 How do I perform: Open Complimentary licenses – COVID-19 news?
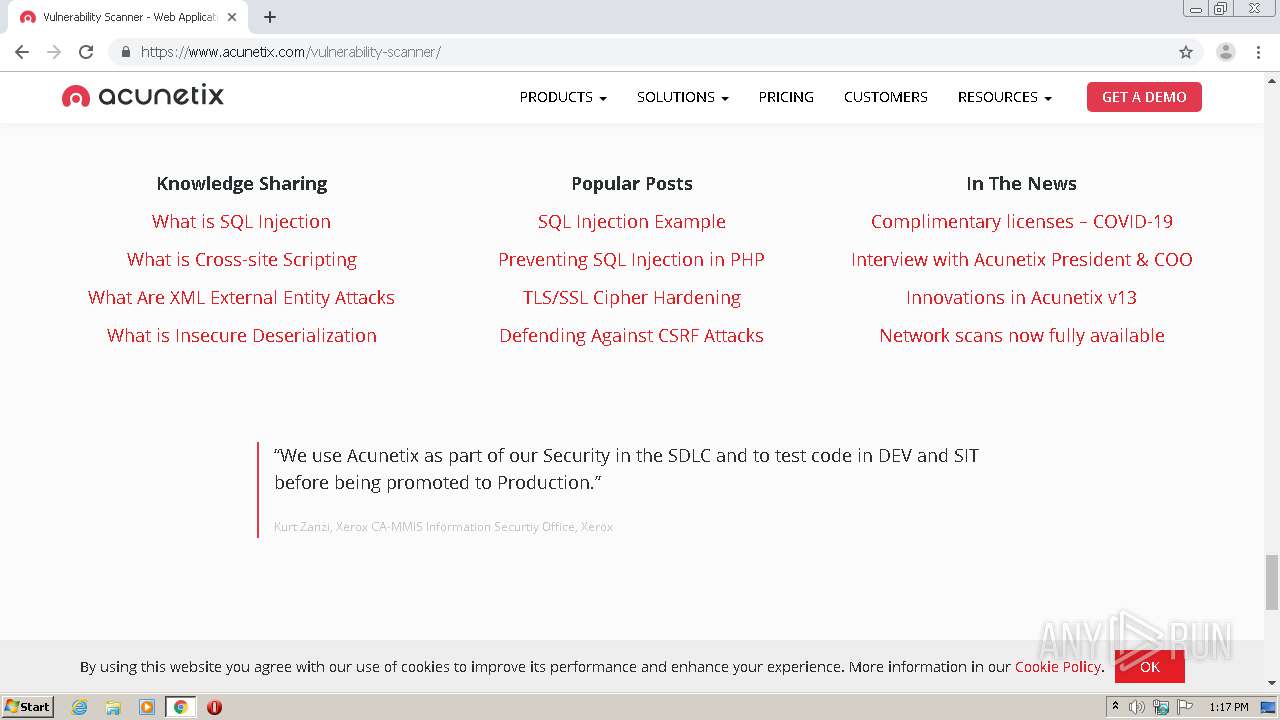click(1022, 221)
